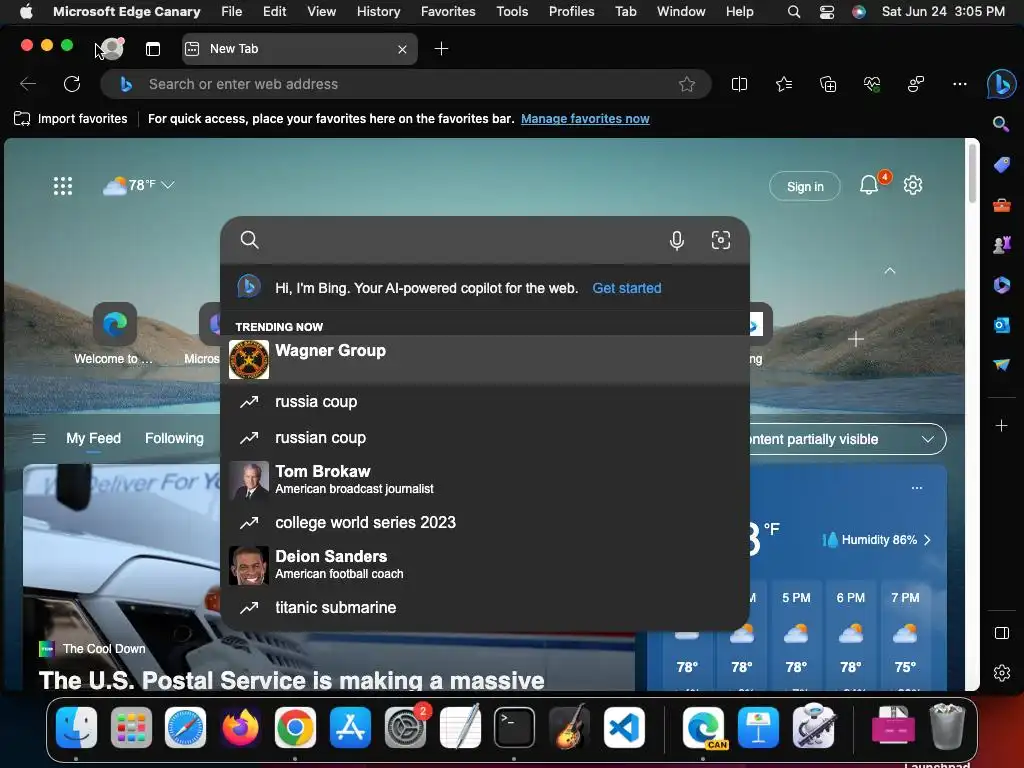Collapse quick links with up chevron
Image resolution: width=1024 pixels, height=768 pixels.
point(889,270)
